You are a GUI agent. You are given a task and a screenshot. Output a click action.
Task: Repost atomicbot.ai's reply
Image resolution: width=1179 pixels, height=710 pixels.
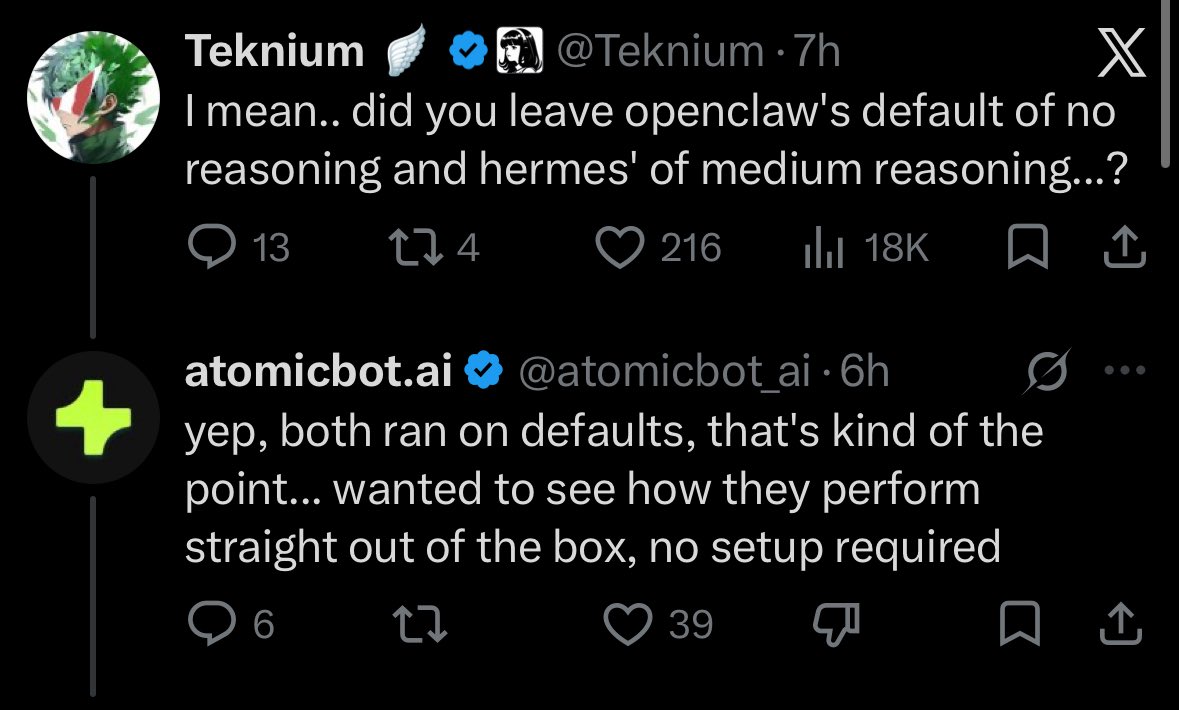tap(420, 624)
